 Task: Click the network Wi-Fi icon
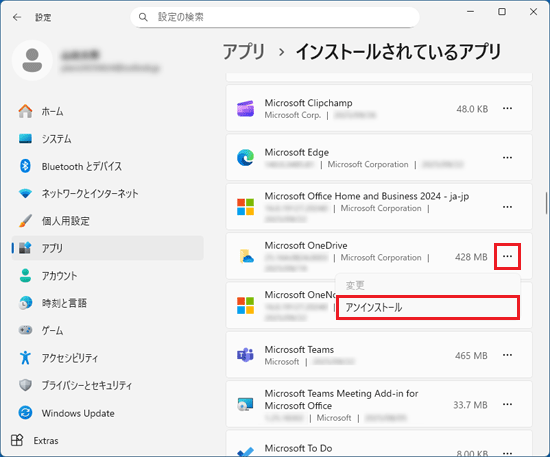[x=25, y=193]
